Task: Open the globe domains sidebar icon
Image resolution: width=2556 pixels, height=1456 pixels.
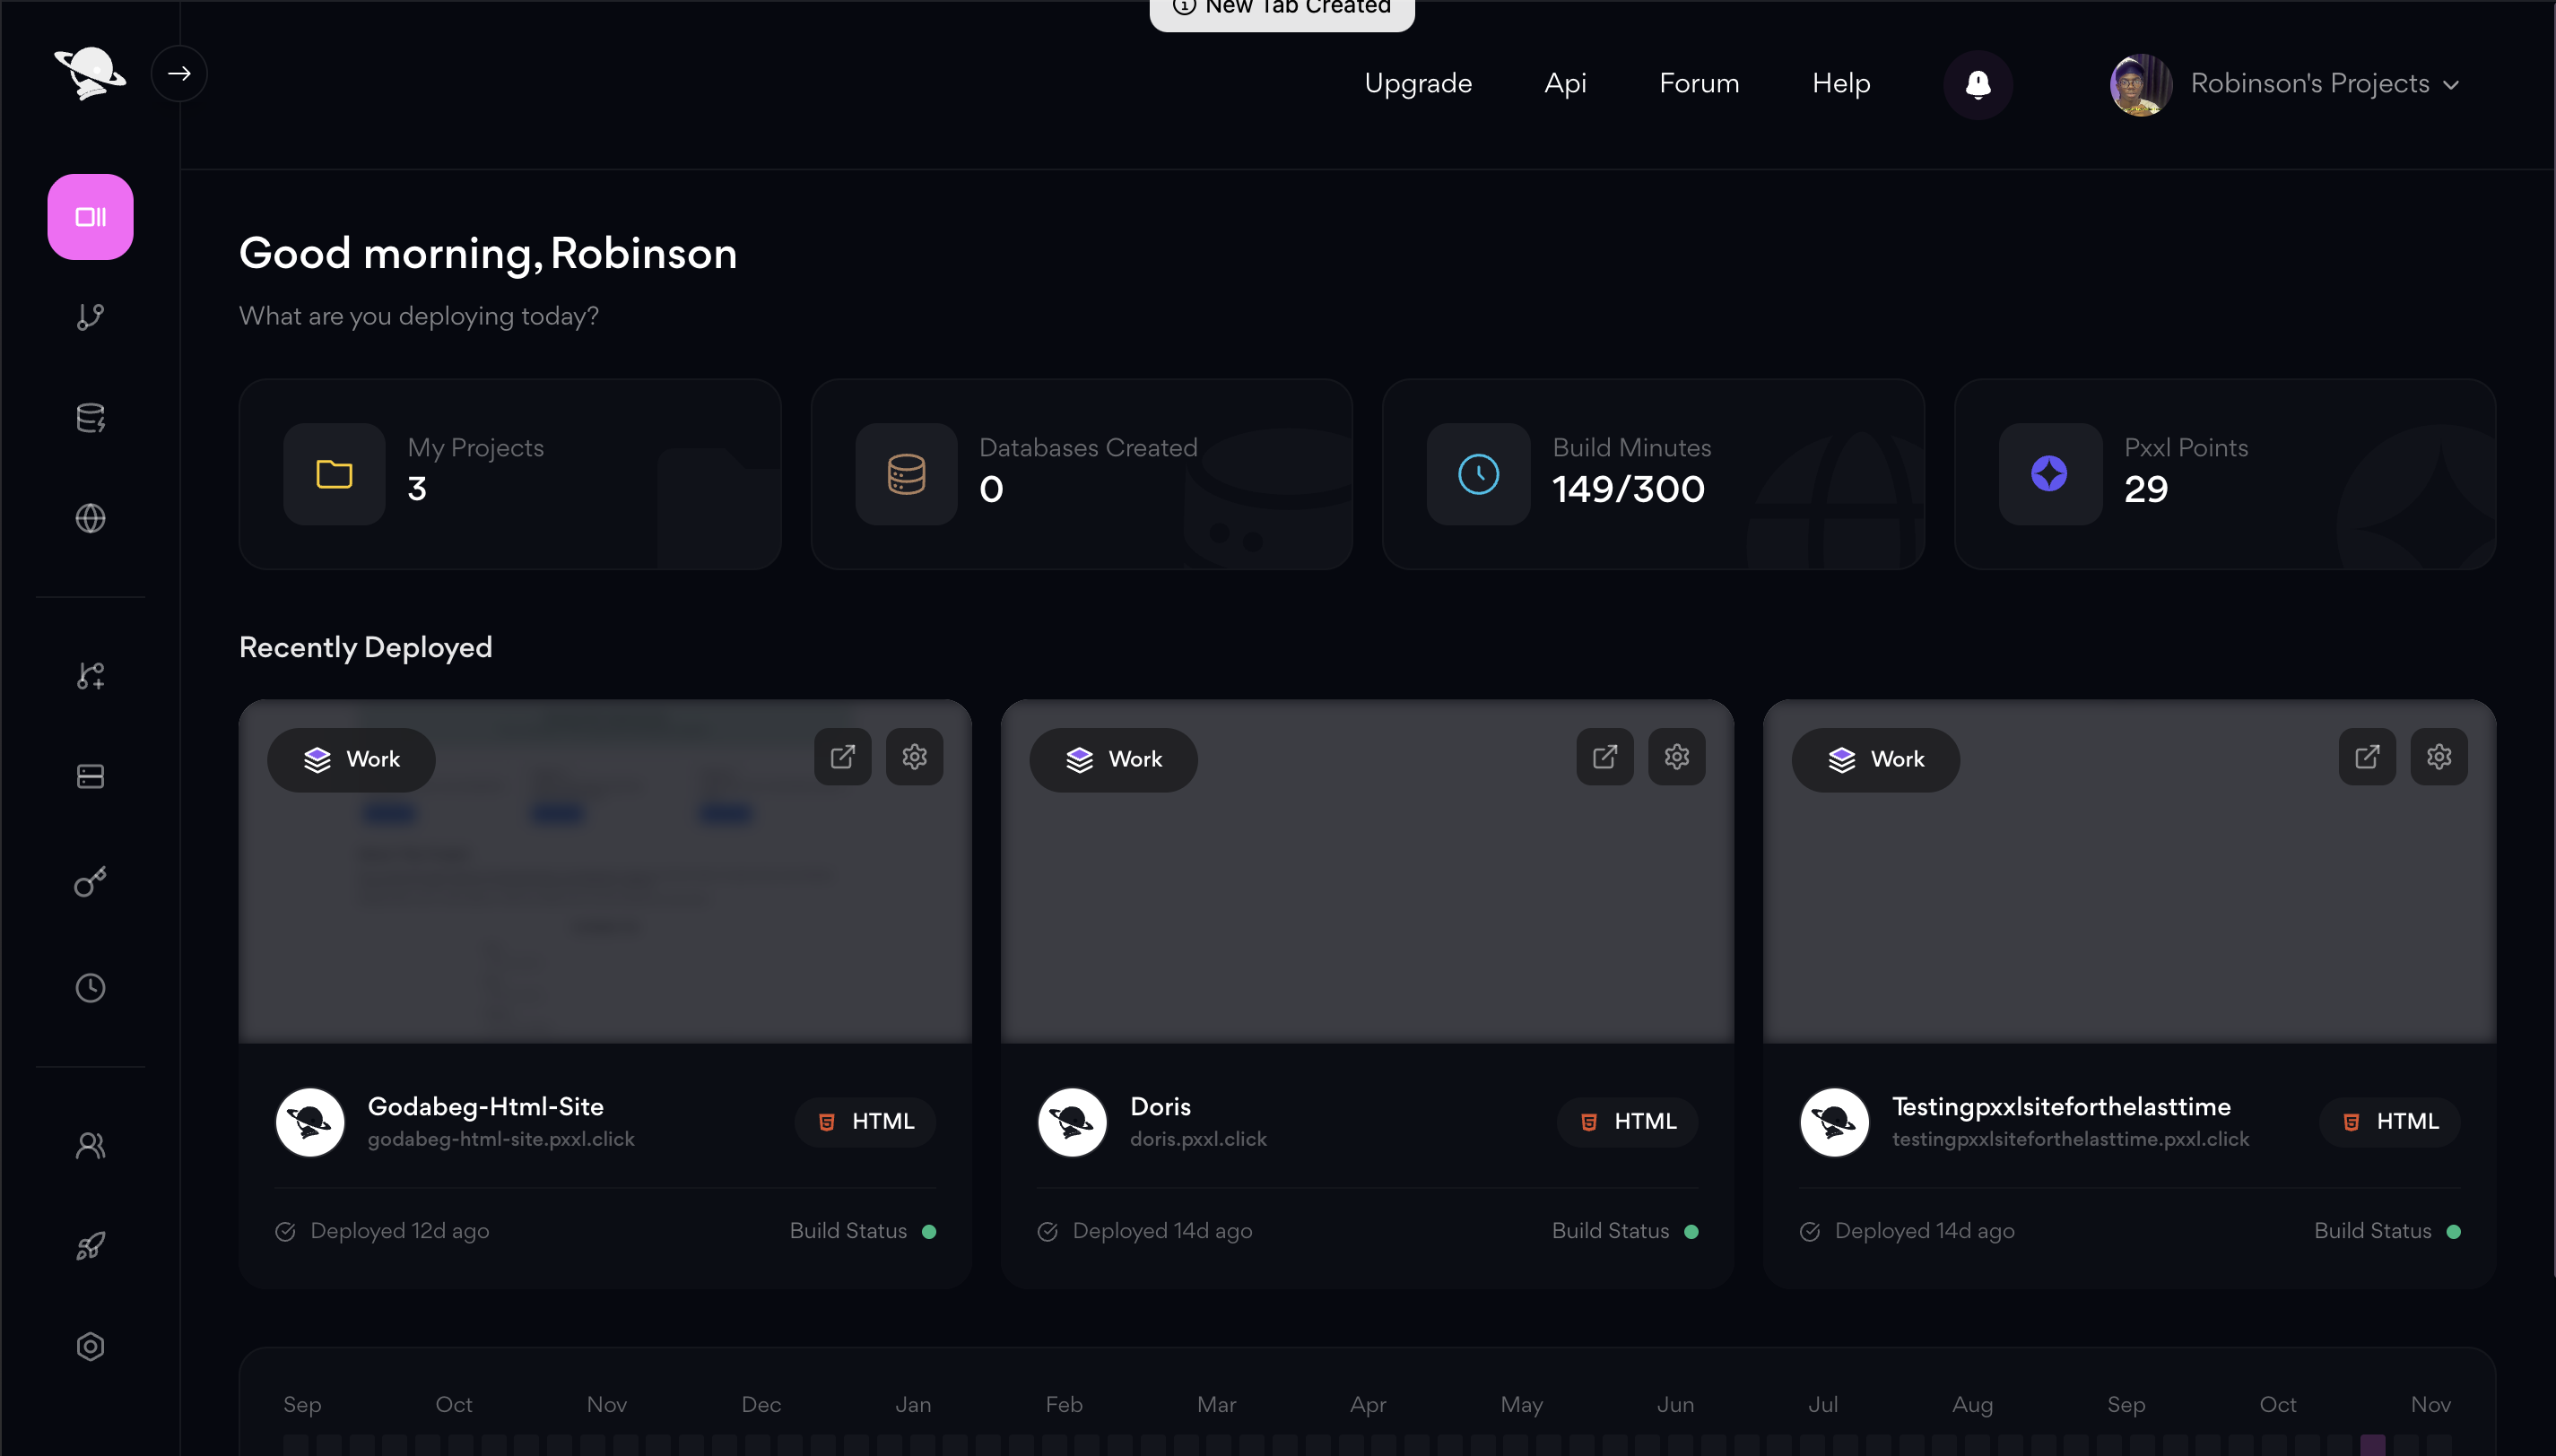Action: coord(90,518)
